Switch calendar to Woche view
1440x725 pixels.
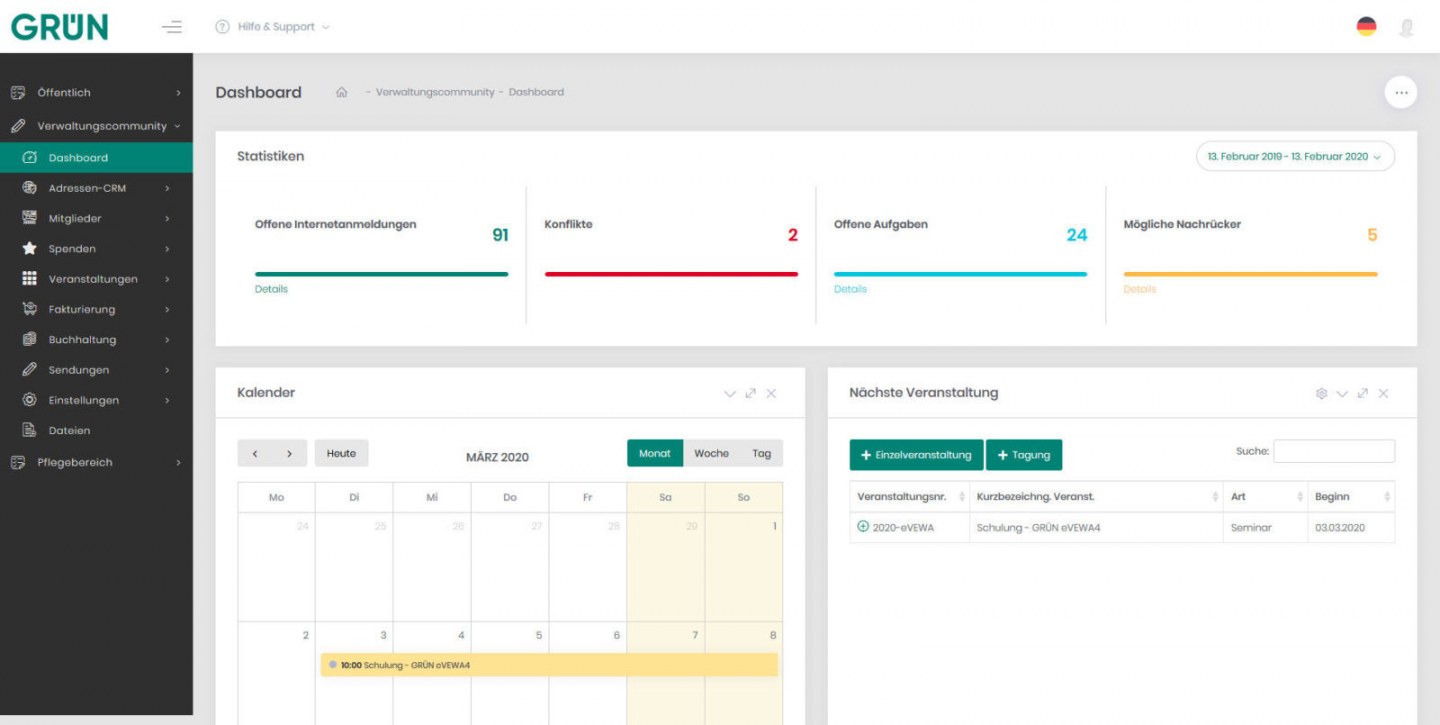point(711,453)
